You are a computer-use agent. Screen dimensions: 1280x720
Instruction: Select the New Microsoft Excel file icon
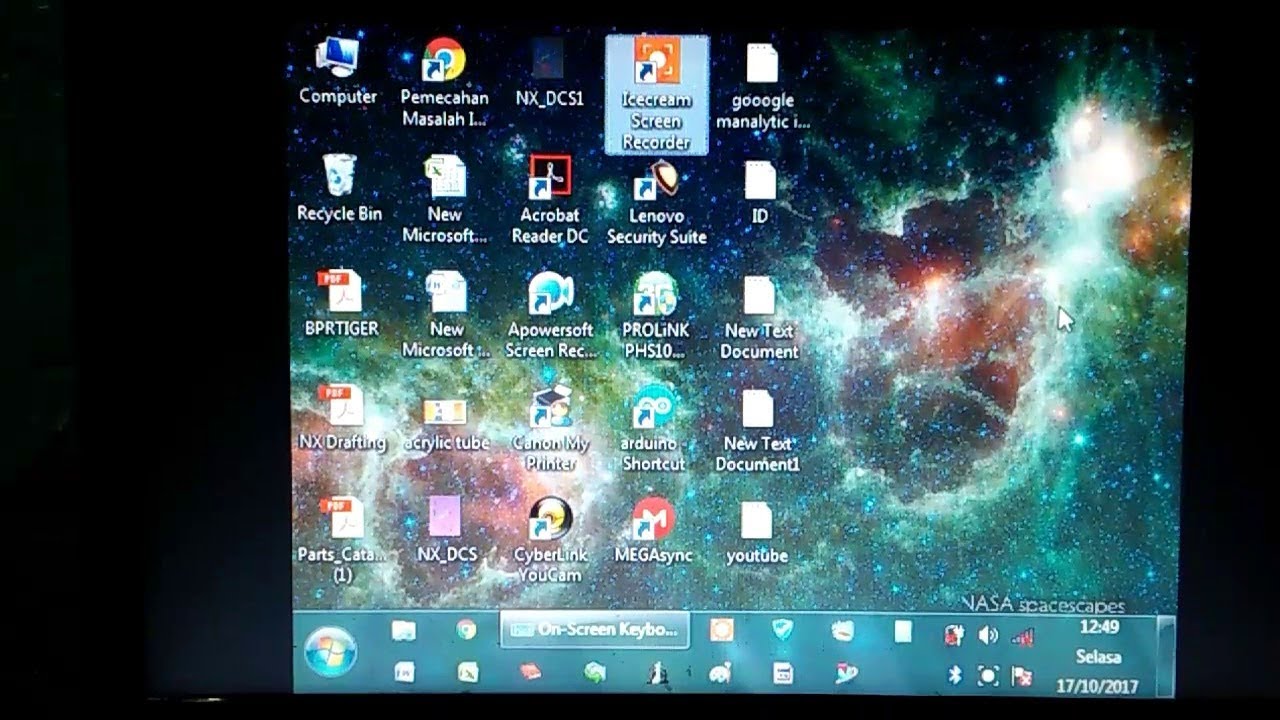[444, 200]
